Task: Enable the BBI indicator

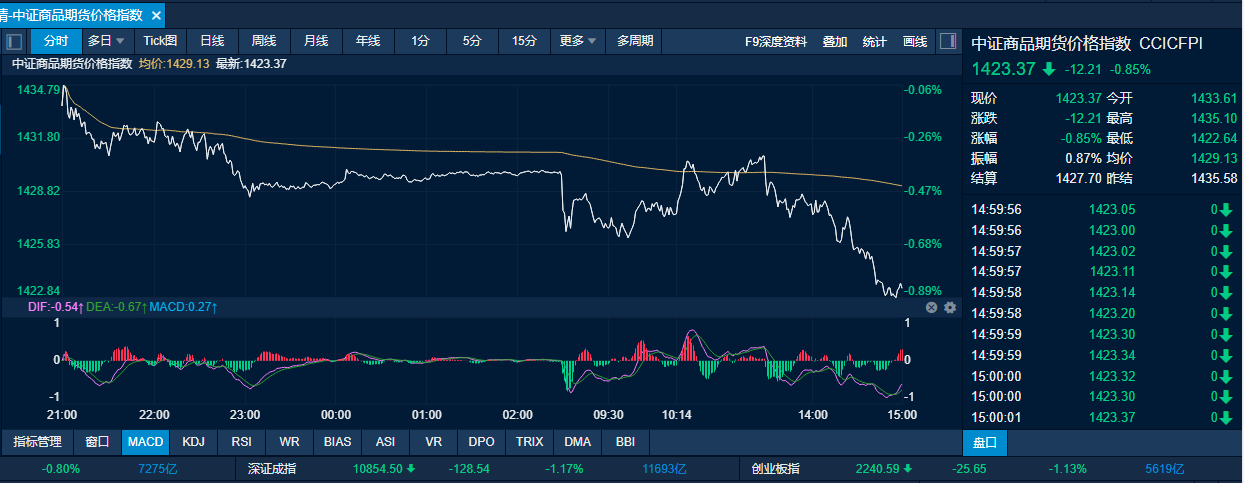Action: coord(625,442)
